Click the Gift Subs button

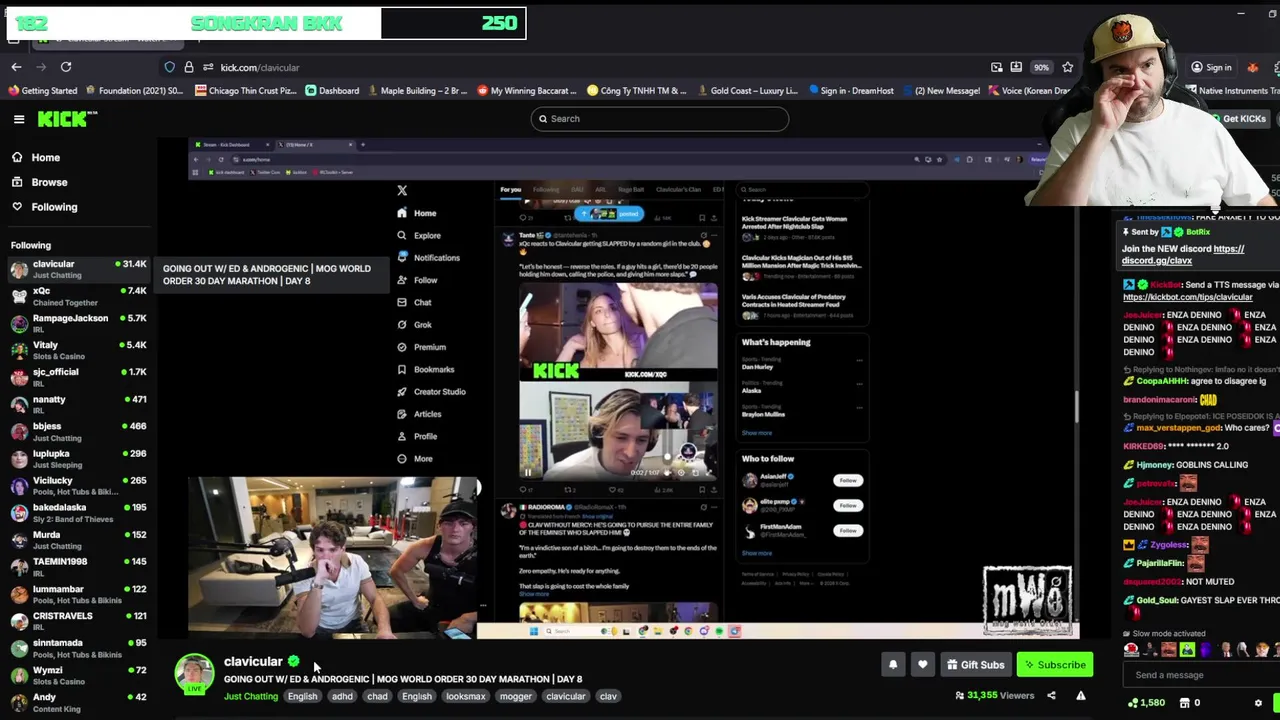976,665
